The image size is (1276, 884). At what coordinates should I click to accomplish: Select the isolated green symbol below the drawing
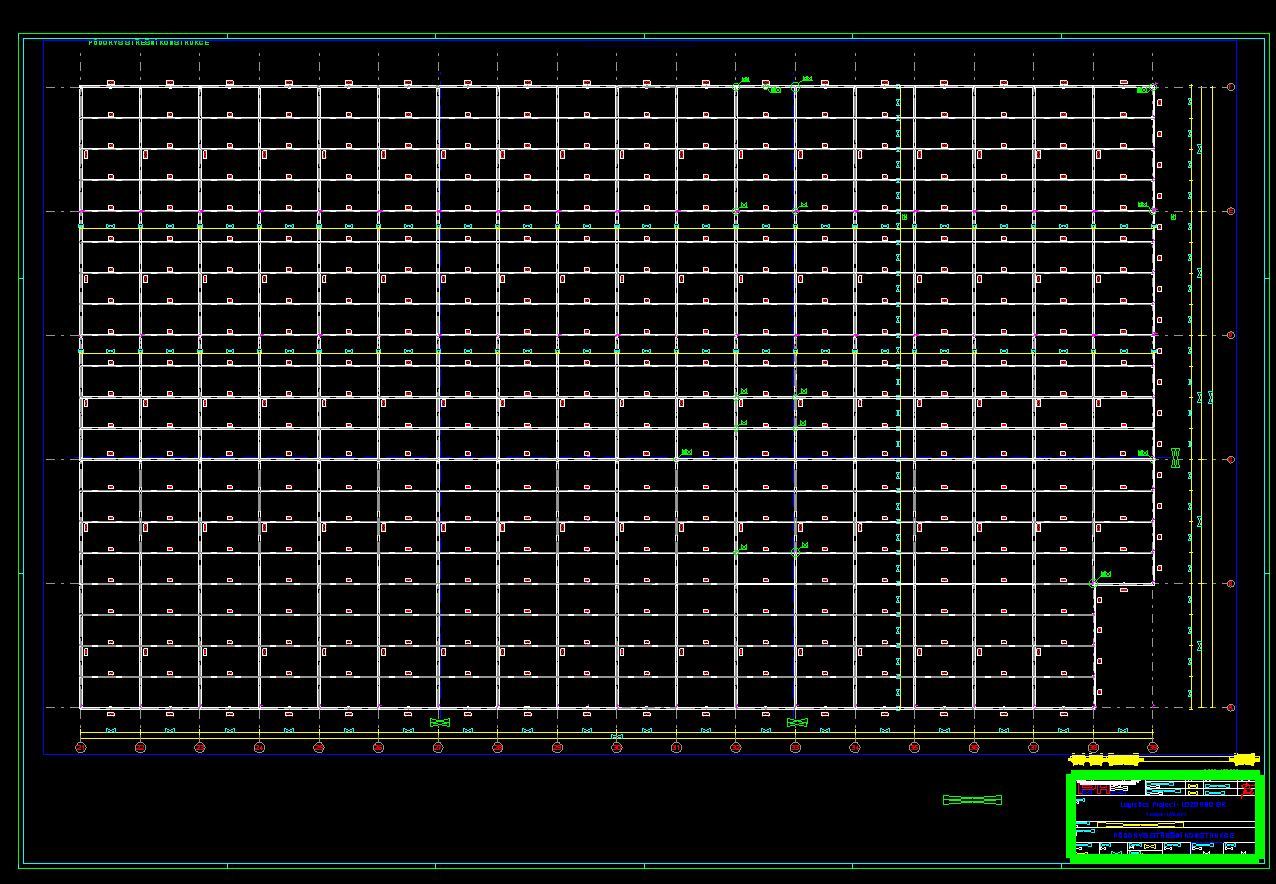coord(972,800)
